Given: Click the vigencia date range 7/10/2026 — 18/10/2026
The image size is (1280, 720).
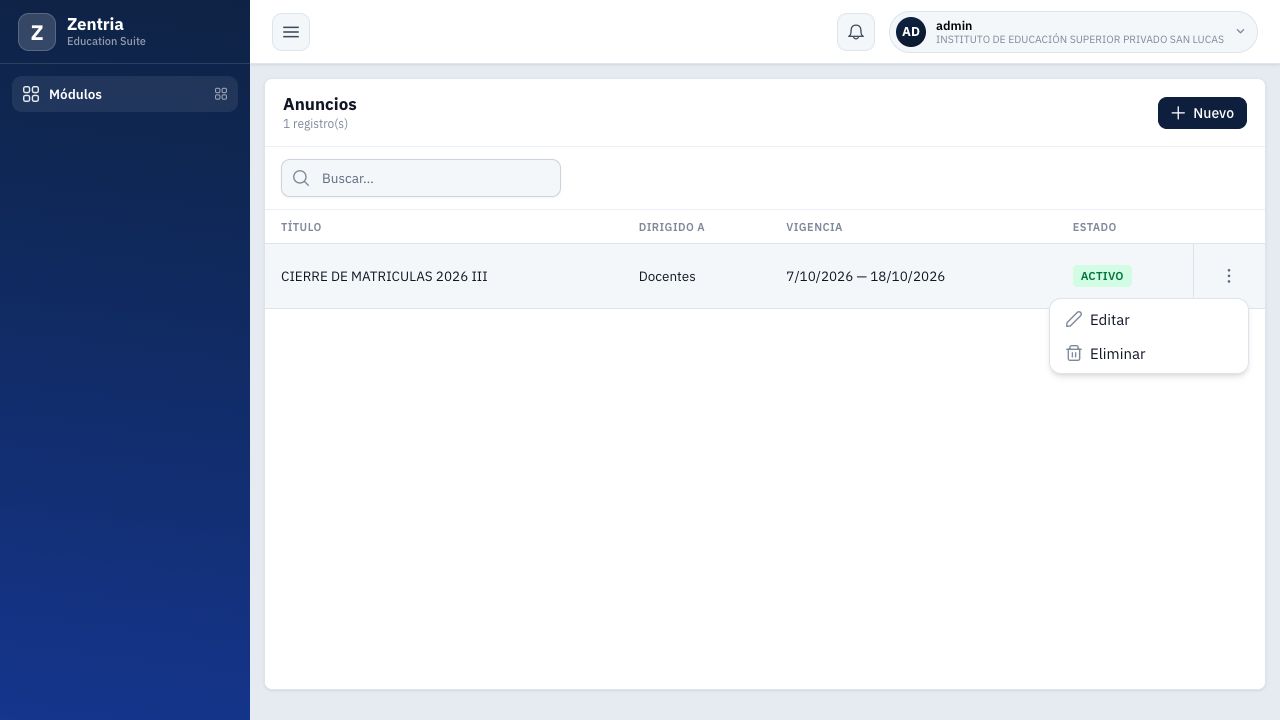Looking at the screenshot, I should (x=865, y=276).
